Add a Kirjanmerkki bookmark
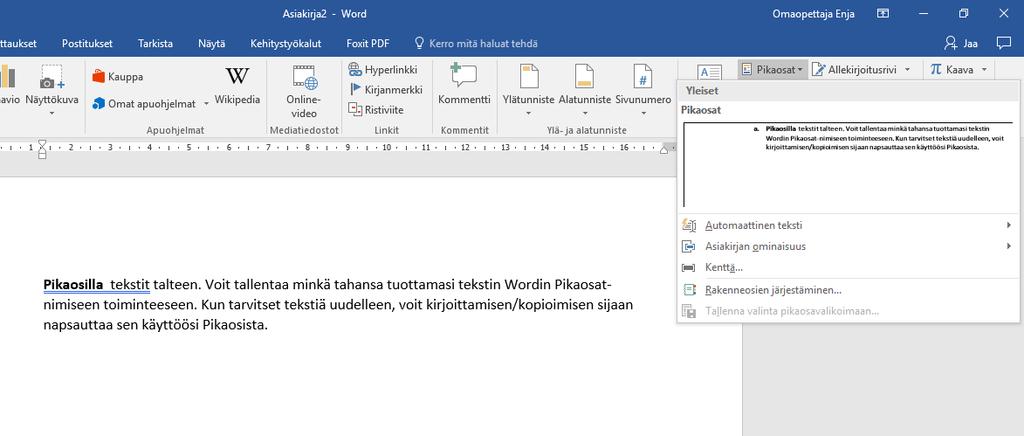The width and height of the screenshot is (1024, 436). coord(386,89)
